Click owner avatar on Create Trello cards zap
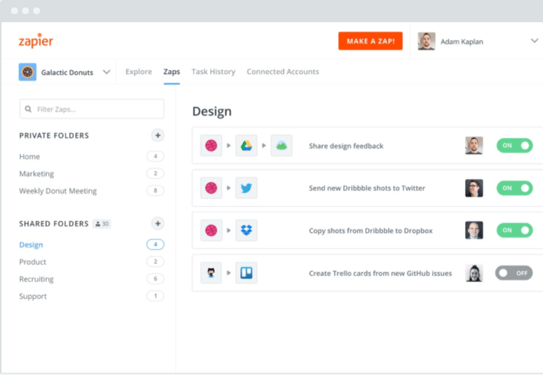 pyautogui.click(x=474, y=273)
